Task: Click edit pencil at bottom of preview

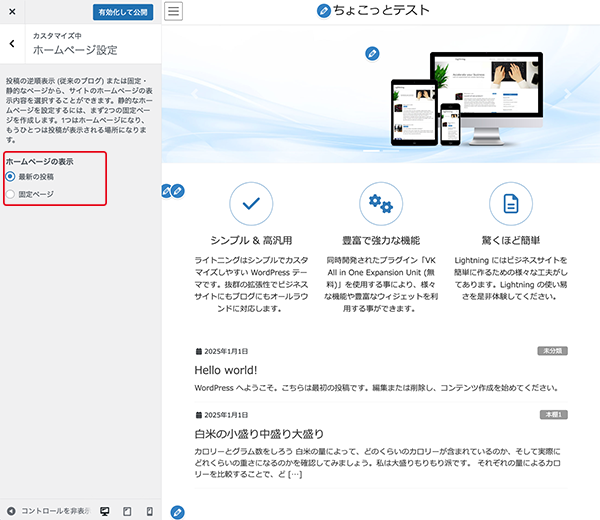Action: tap(179, 512)
